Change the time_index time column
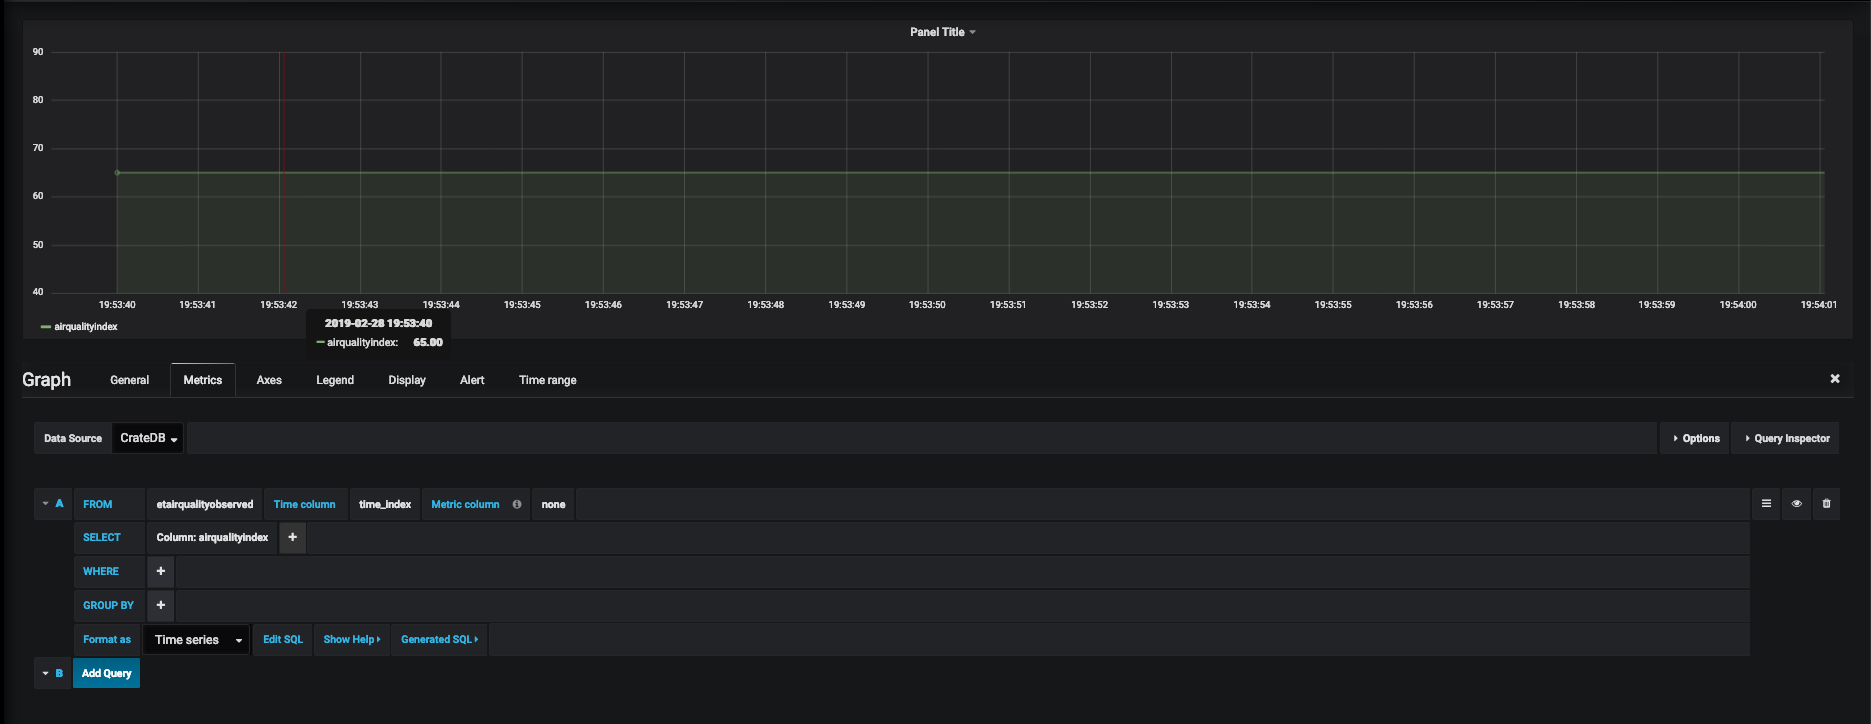This screenshot has height=724, width=1871. [x=385, y=504]
